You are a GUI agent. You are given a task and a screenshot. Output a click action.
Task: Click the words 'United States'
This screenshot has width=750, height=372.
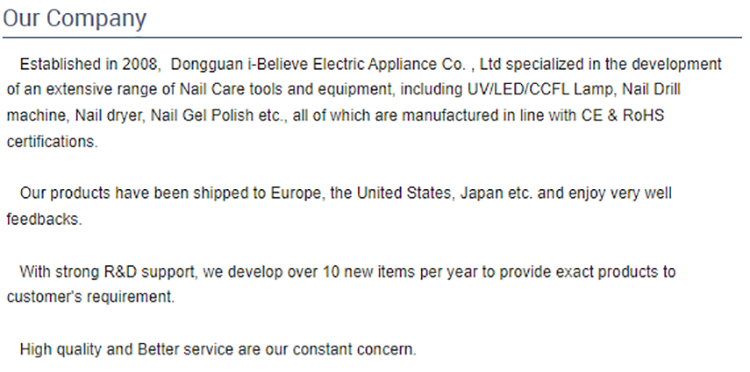[404, 193]
